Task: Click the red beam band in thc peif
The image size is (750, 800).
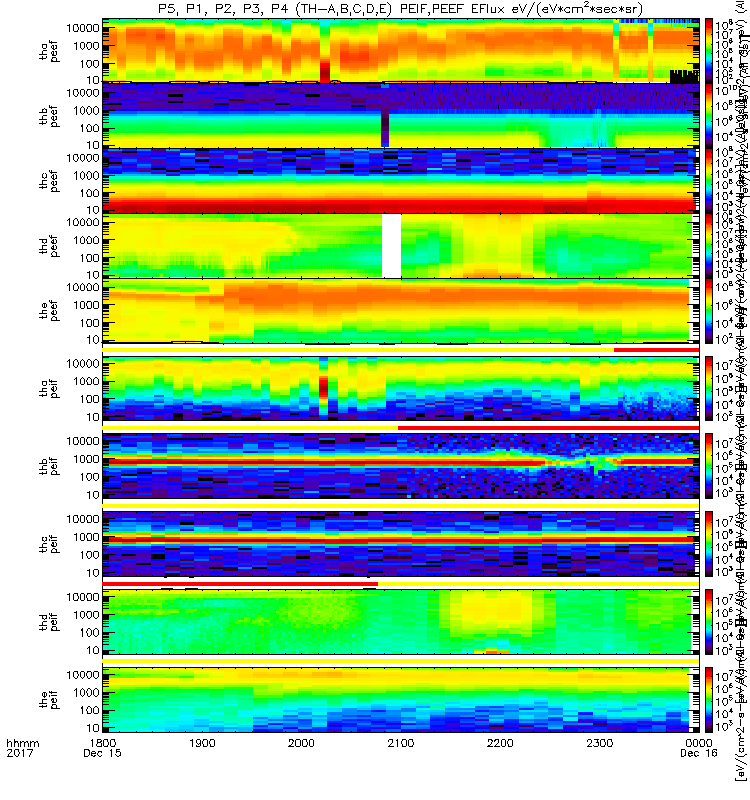Action: coord(401,539)
